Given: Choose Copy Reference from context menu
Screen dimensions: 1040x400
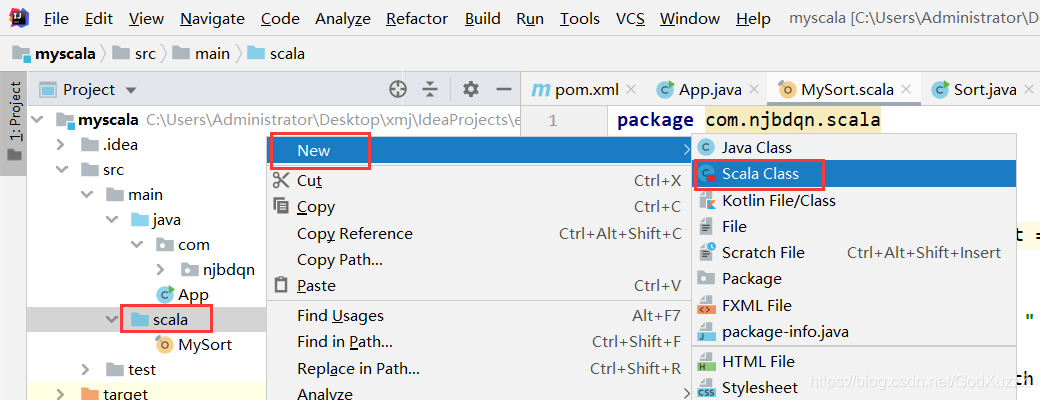Looking at the screenshot, I should coord(479,233).
